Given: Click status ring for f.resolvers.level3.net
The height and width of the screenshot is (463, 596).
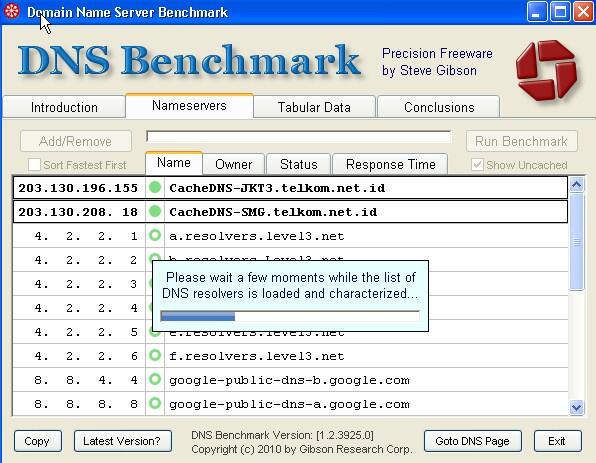Looking at the screenshot, I should tap(155, 355).
